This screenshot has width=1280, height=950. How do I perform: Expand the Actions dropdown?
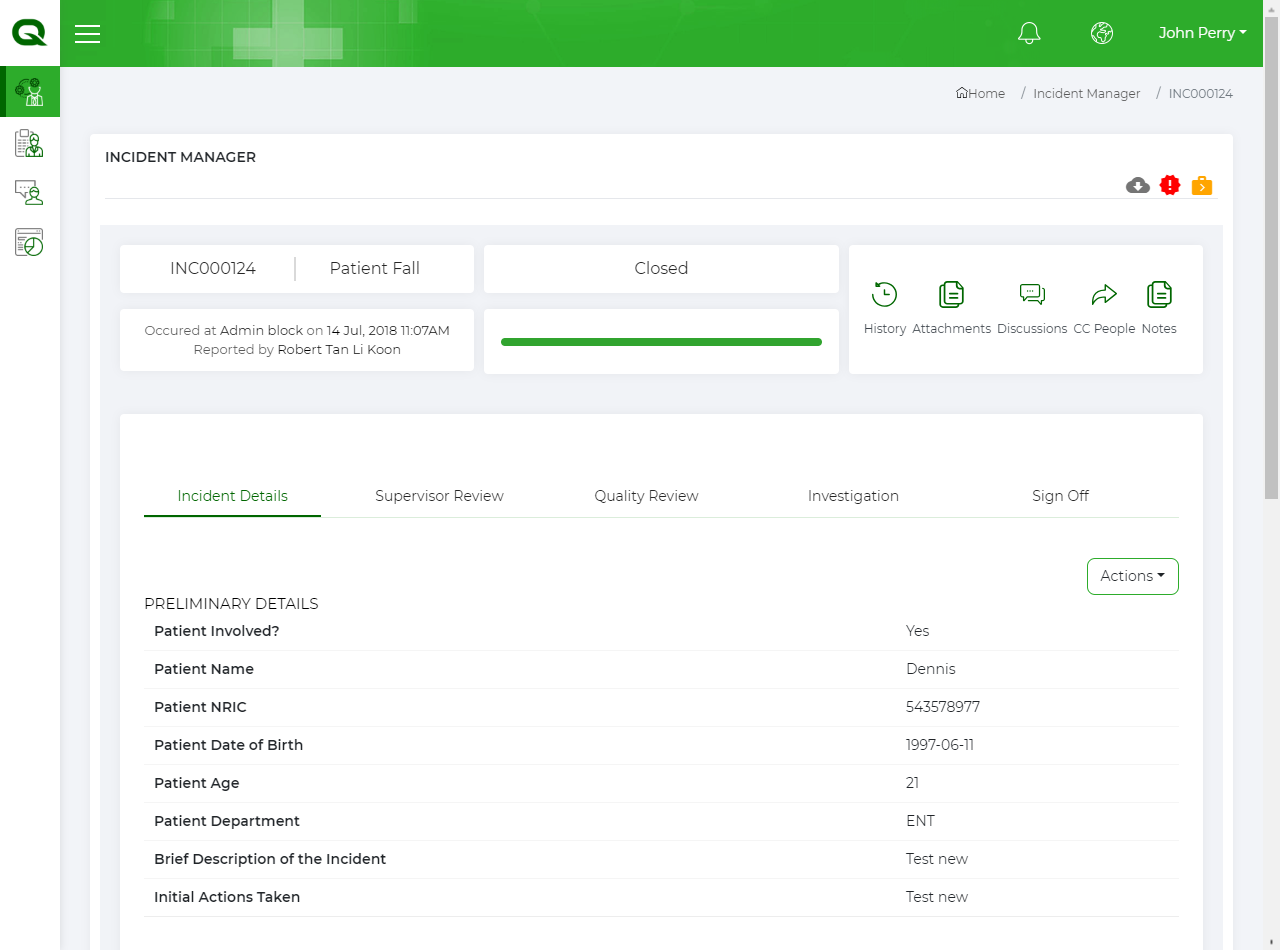[x=1132, y=576]
